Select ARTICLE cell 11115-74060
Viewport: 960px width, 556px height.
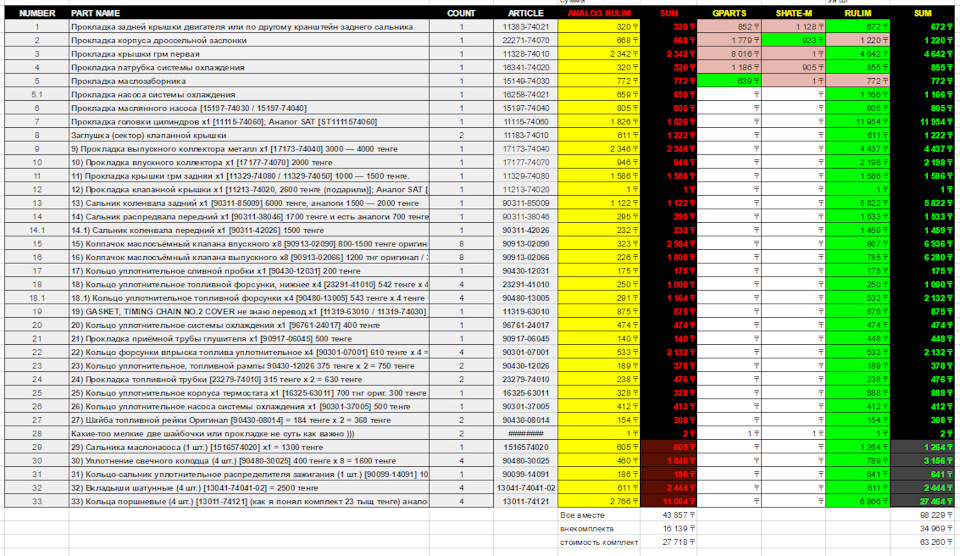[525, 122]
